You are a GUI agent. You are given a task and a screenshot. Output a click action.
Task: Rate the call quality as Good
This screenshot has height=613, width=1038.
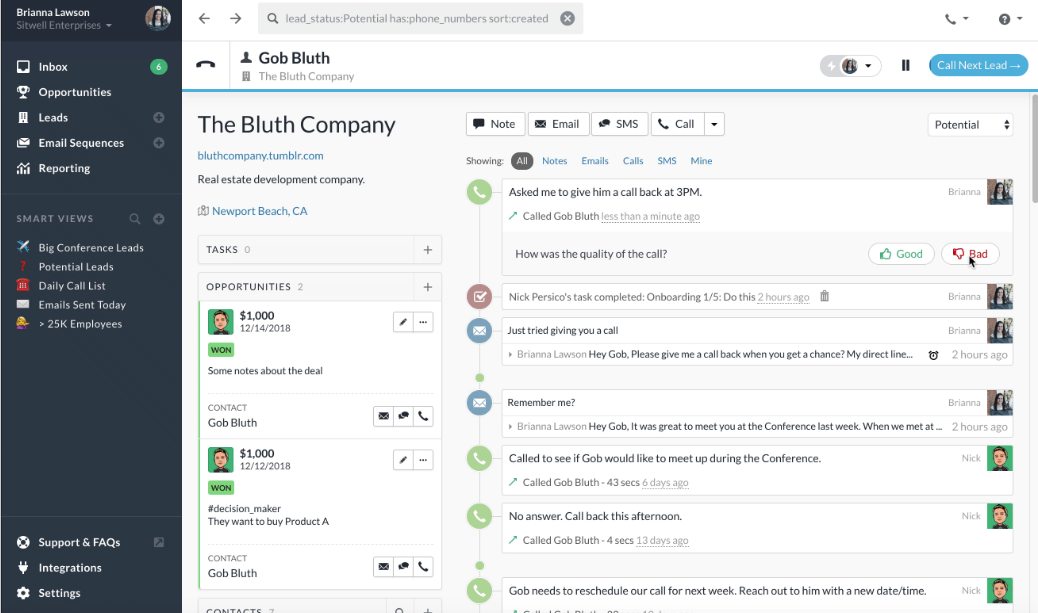[x=900, y=253]
